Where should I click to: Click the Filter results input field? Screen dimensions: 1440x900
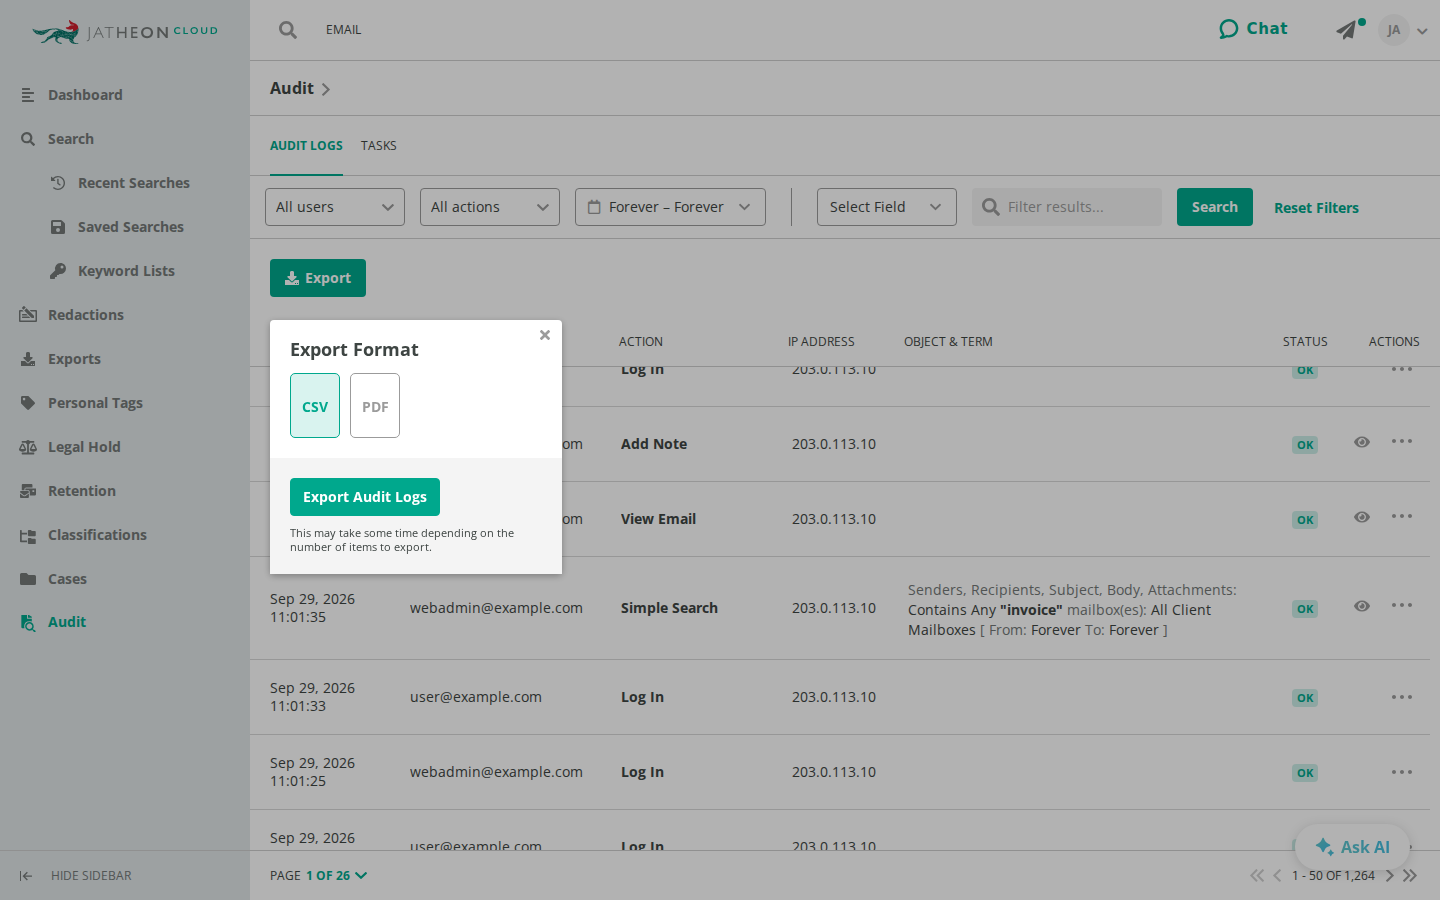[1067, 207]
